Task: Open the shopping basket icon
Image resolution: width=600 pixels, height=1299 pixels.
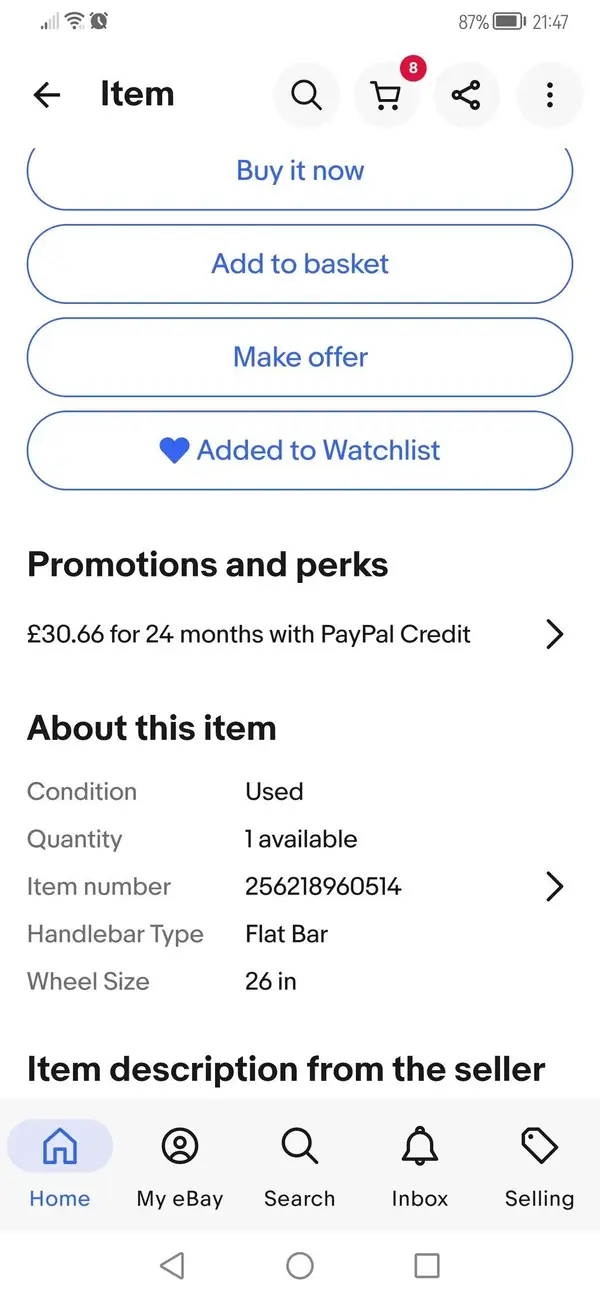Action: 386,95
